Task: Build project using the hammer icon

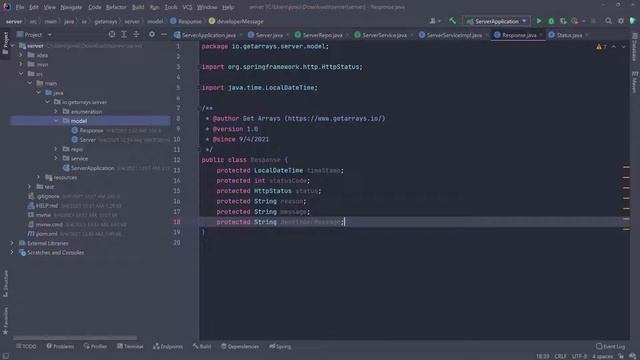Action: [x=452, y=21]
